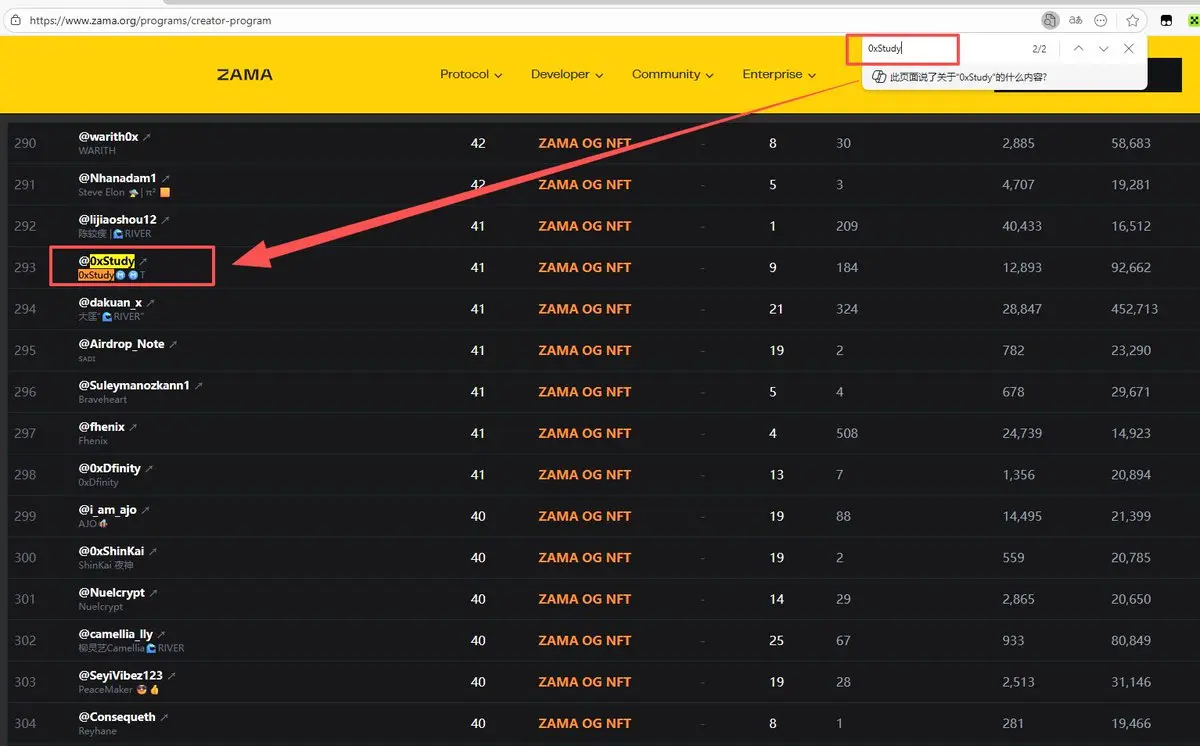Open the @lijiaoshou12 profile link
Image resolution: width=1200 pixels, height=746 pixels.
117,219
